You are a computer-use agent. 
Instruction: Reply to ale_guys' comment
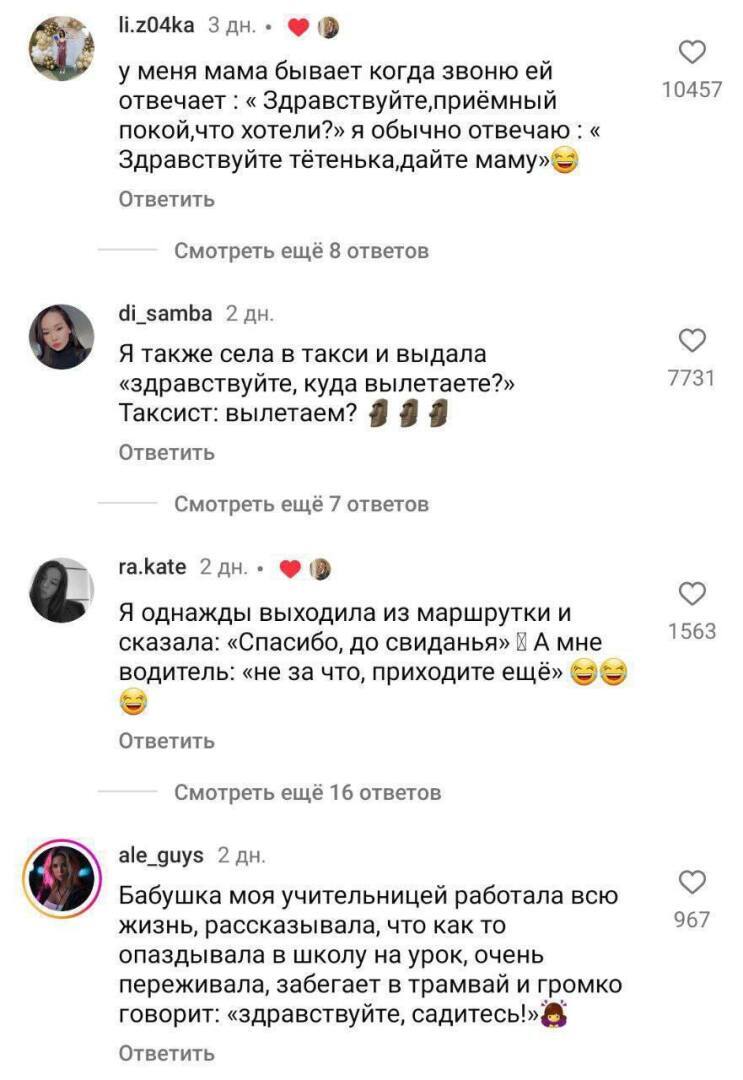[x=167, y=1053]
